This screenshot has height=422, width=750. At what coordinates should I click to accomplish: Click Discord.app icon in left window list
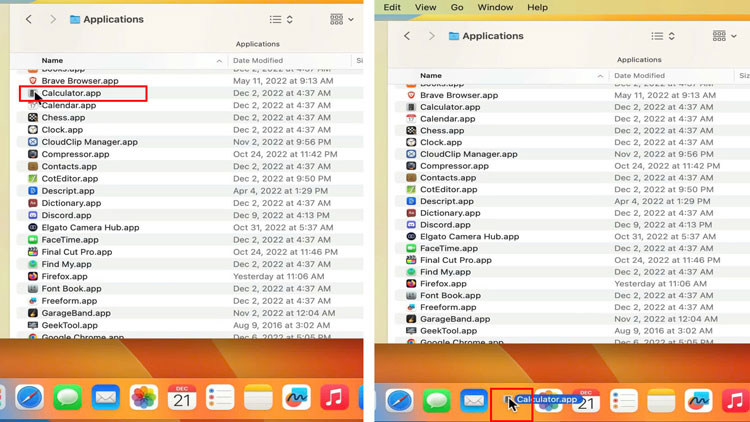point(33,215)
